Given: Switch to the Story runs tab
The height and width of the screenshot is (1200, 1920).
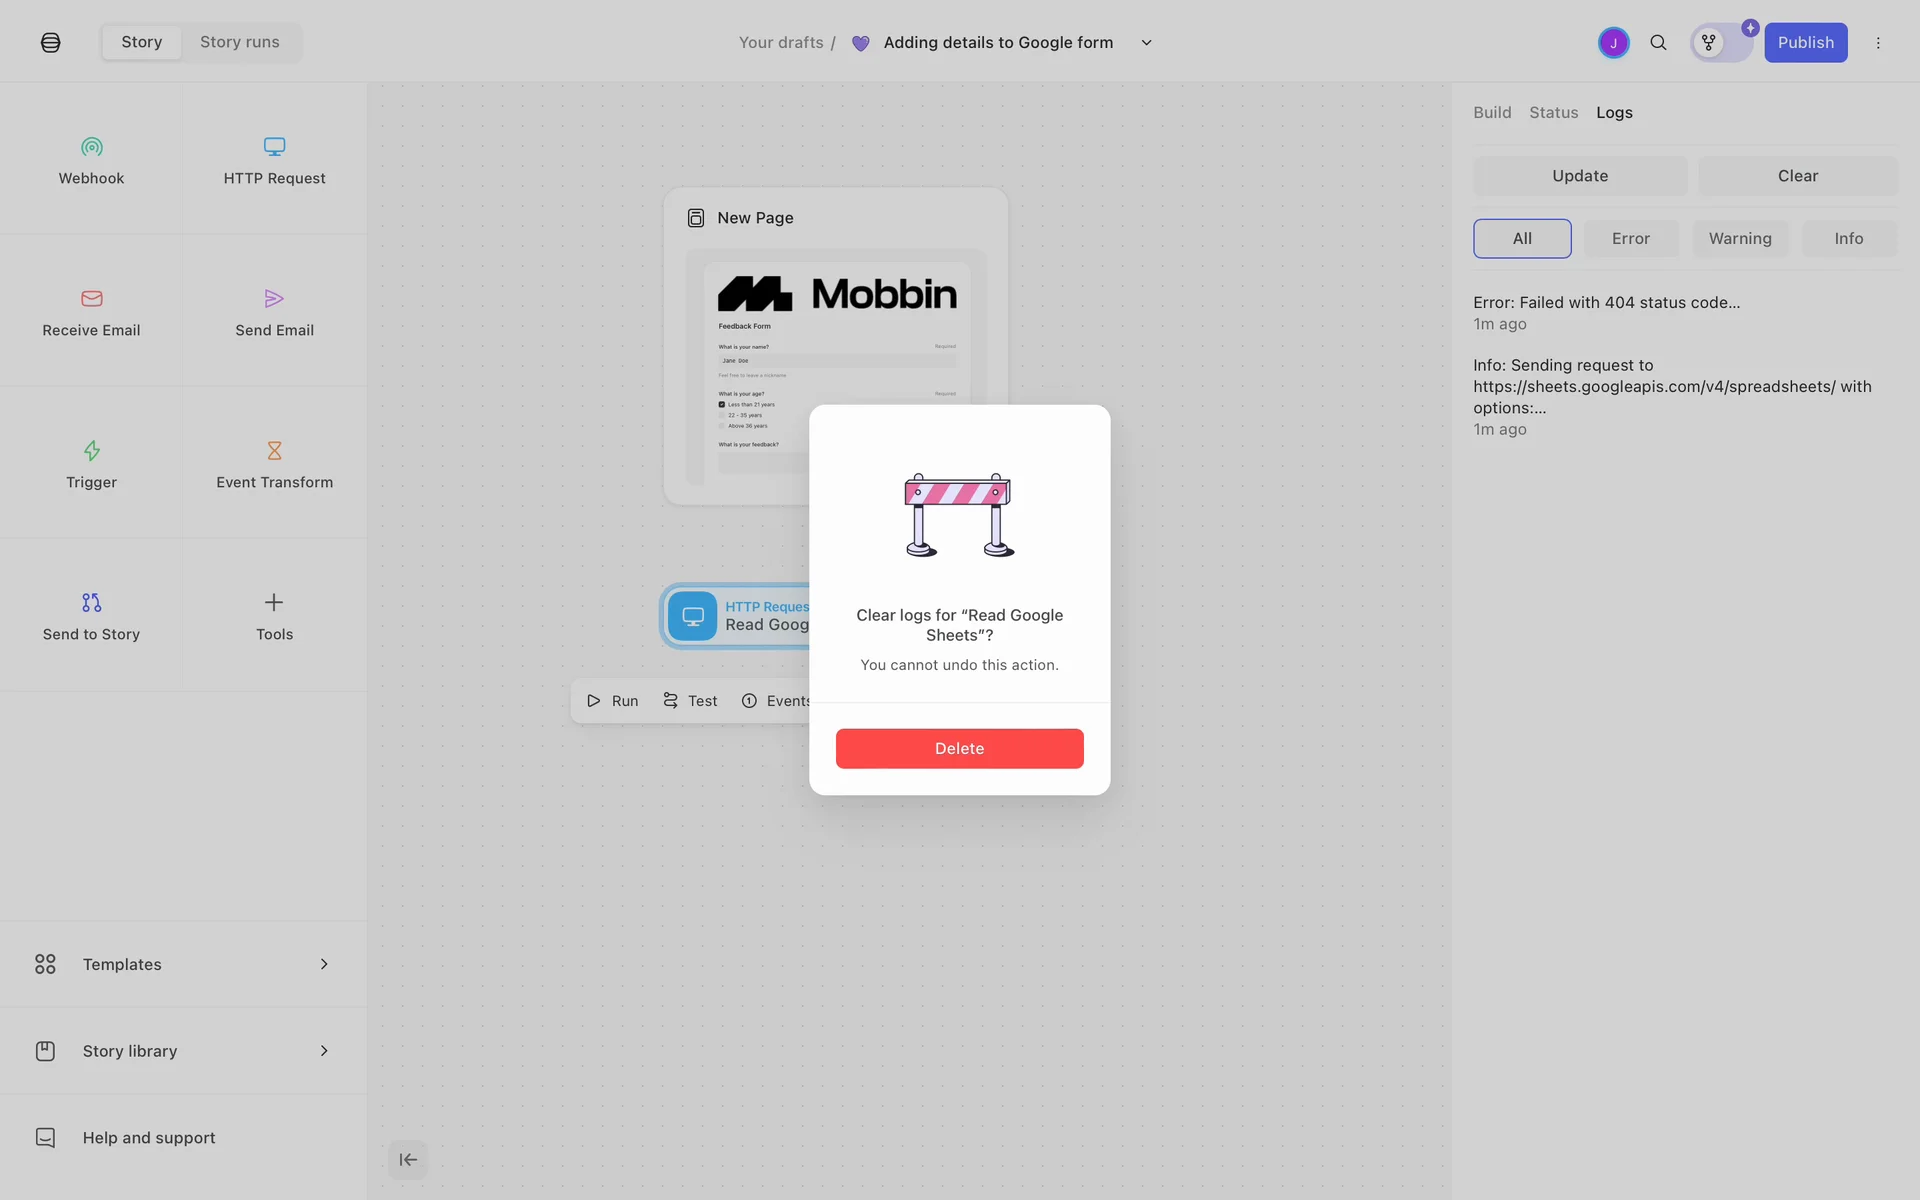Looking at the screenshot, I should click(x=240, y=43).
